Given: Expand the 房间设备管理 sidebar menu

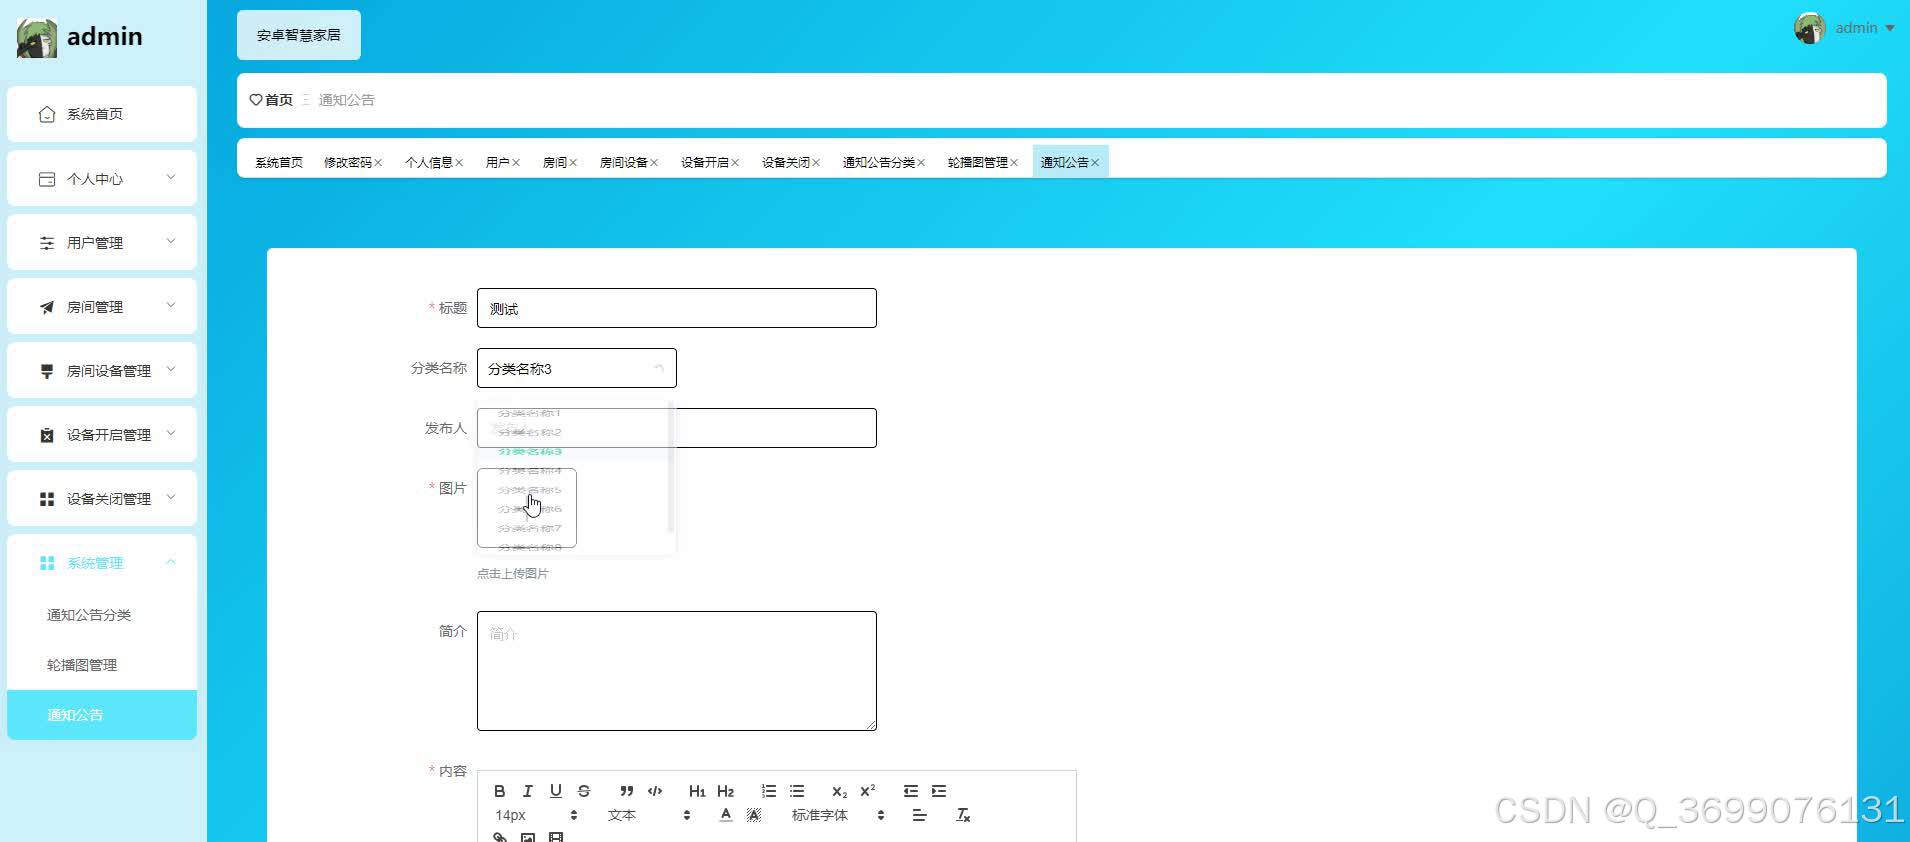Looking at the screenshot, I should coord(102,370).
